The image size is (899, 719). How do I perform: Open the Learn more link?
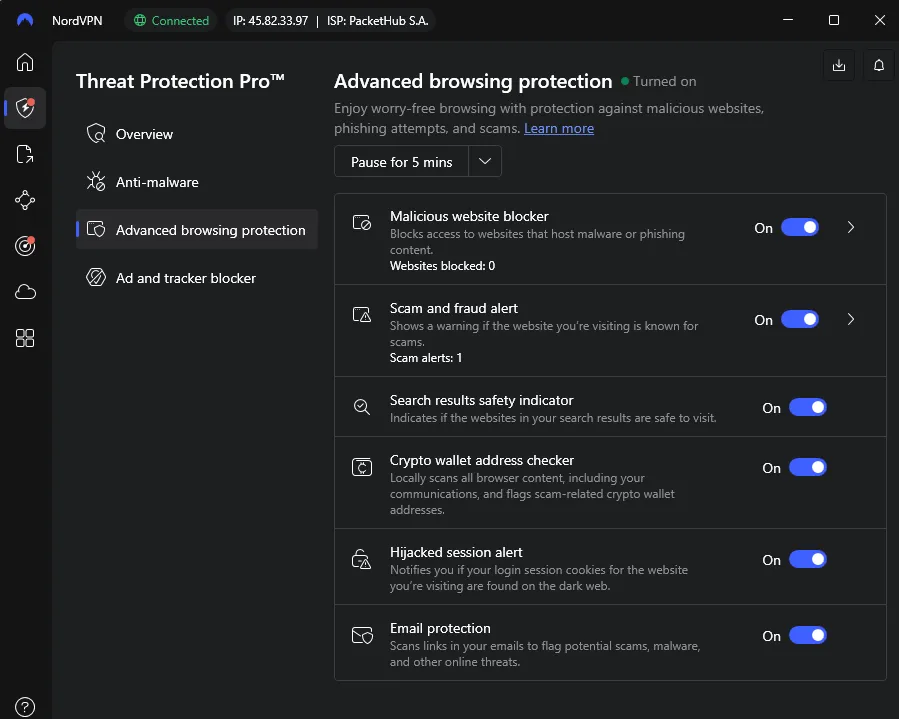pos(558,128)
